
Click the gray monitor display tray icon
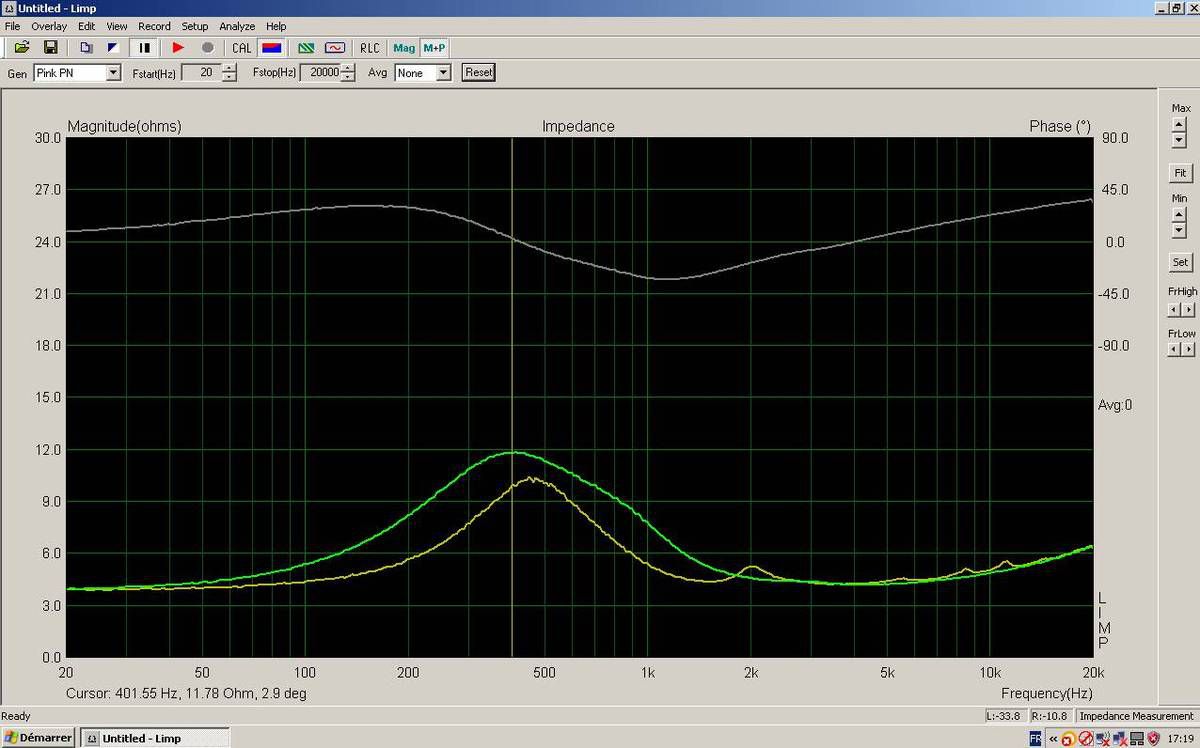pyautogui.click(x=1136, y=738)
